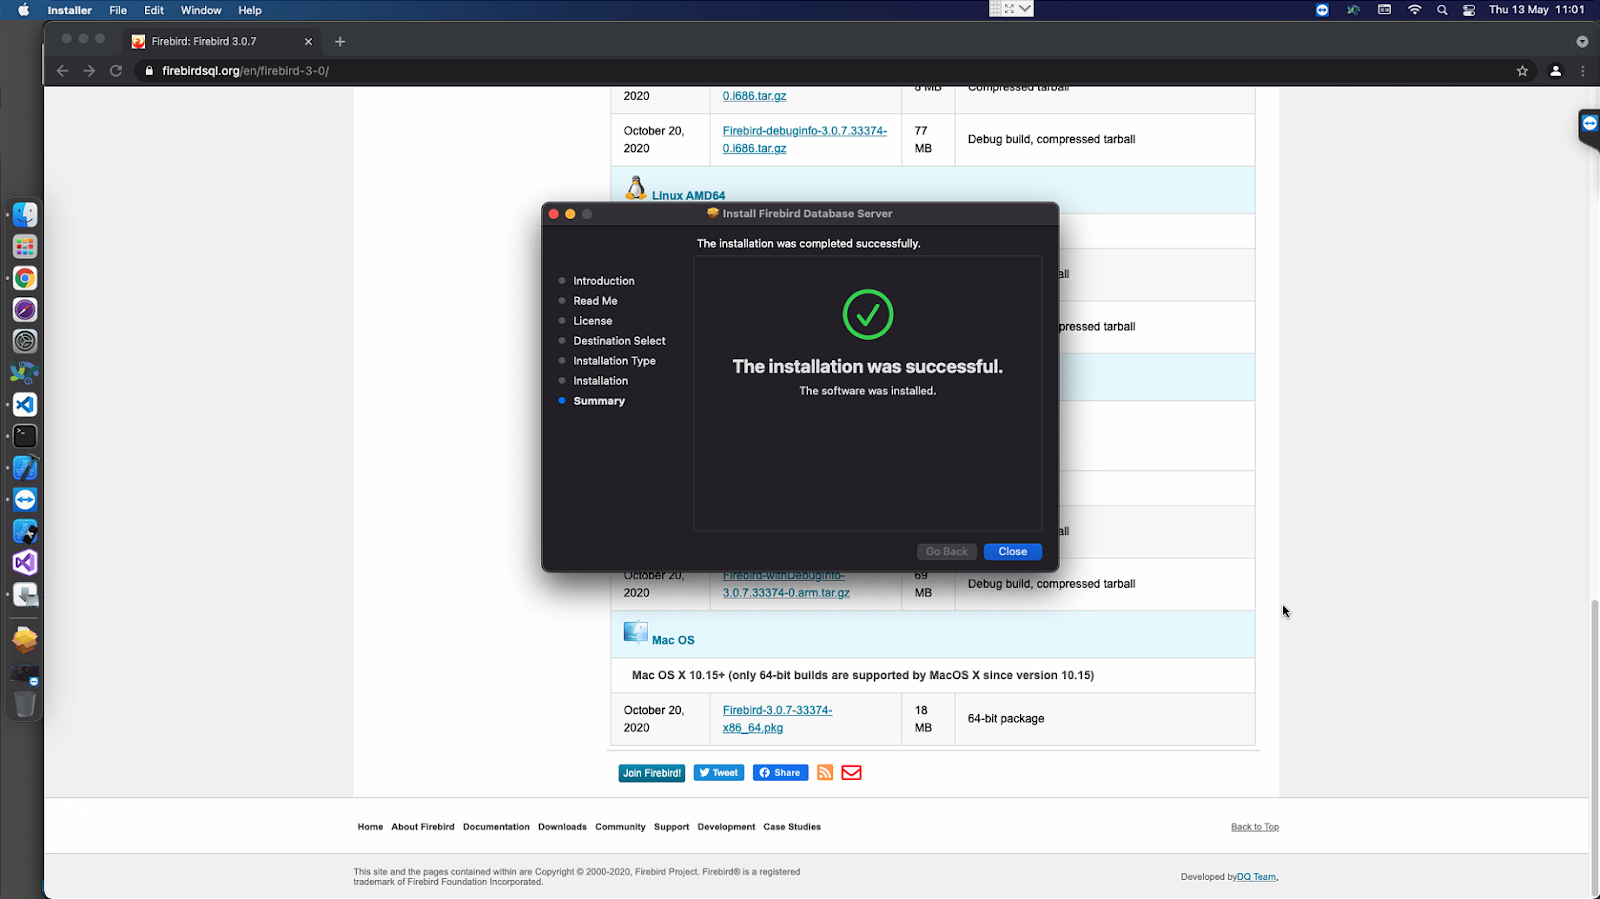Viewport: 1600px width, 899px height.
Task: Open purple Visual Studio icon in dock
Action: coord(25,563)
